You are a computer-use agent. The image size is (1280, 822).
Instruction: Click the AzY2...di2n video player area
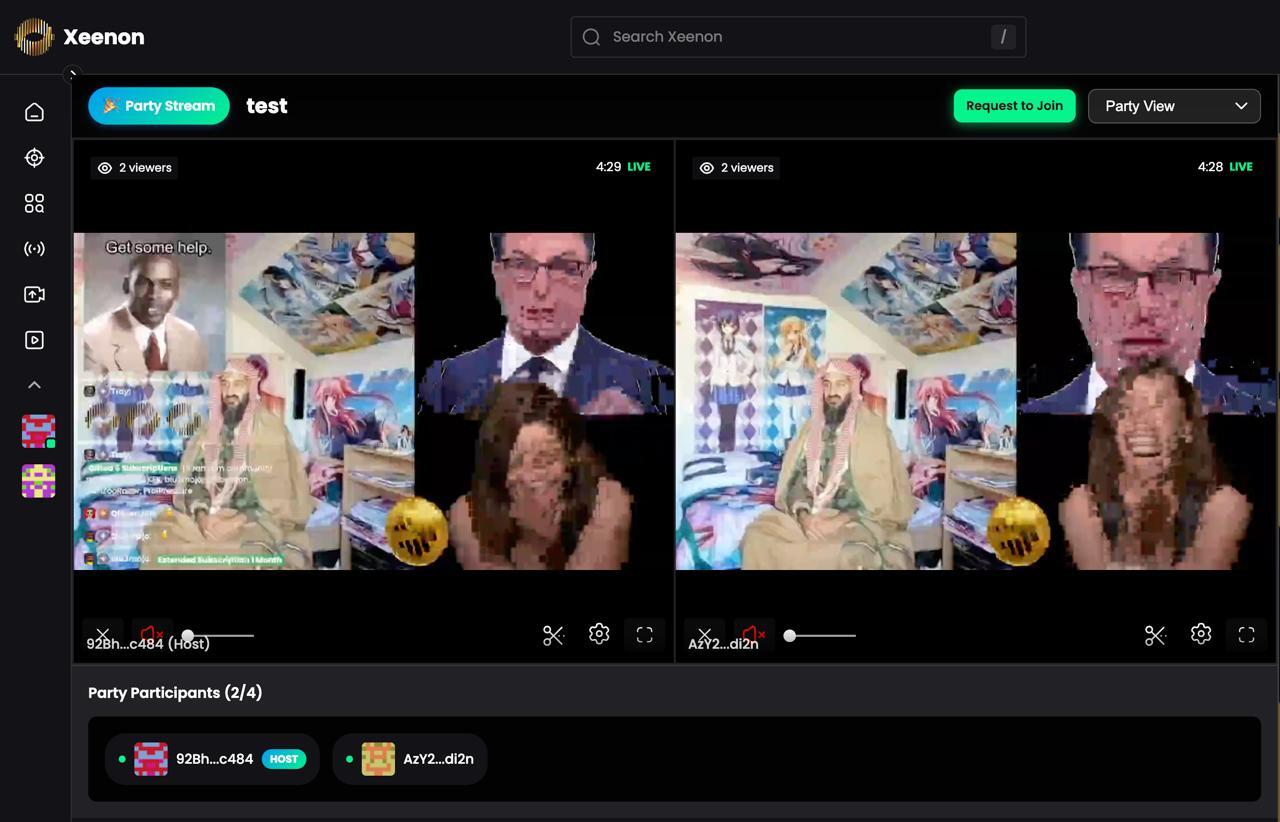[975, 401]
